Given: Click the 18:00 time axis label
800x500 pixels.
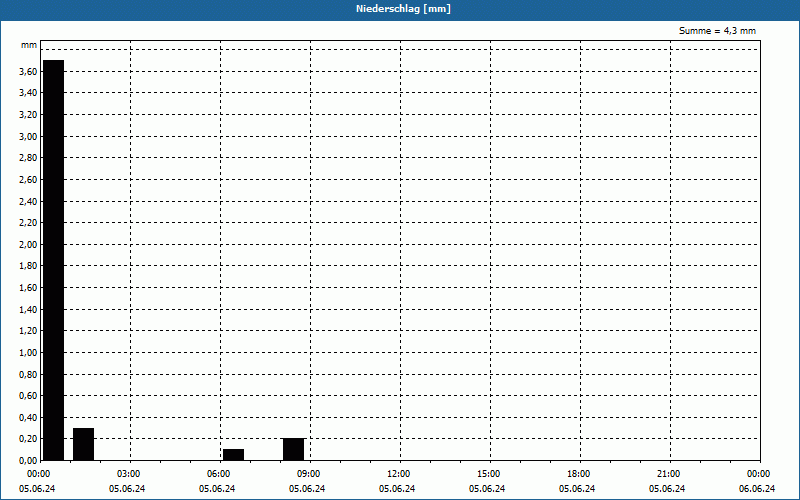Looking at the screenshot, I should 578,474.
